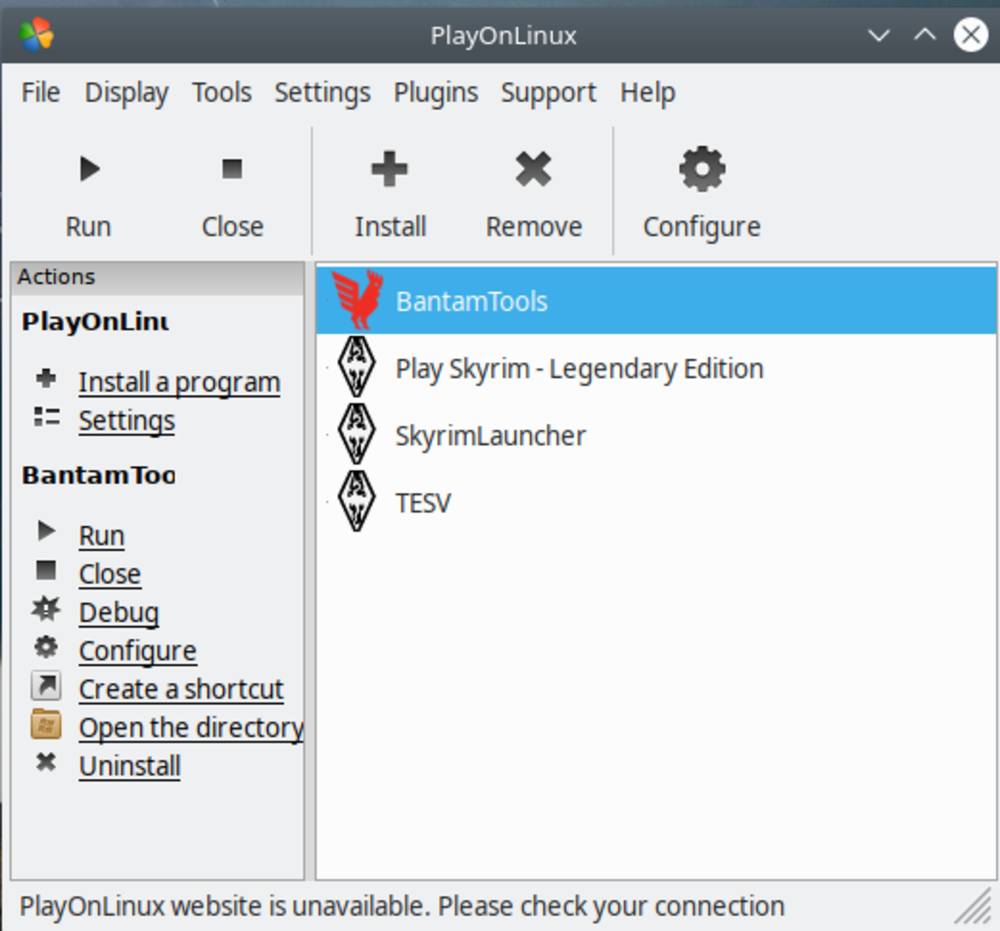Open the Plugins menu

tap(436, 93)
